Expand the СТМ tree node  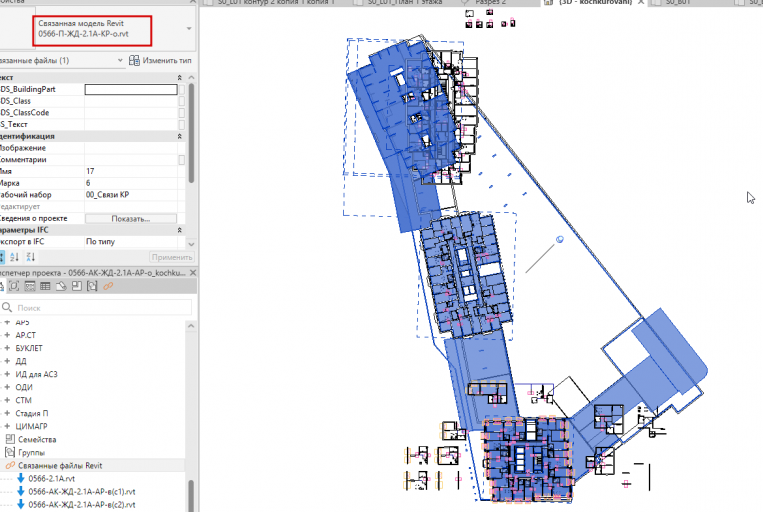coord(7,400)
